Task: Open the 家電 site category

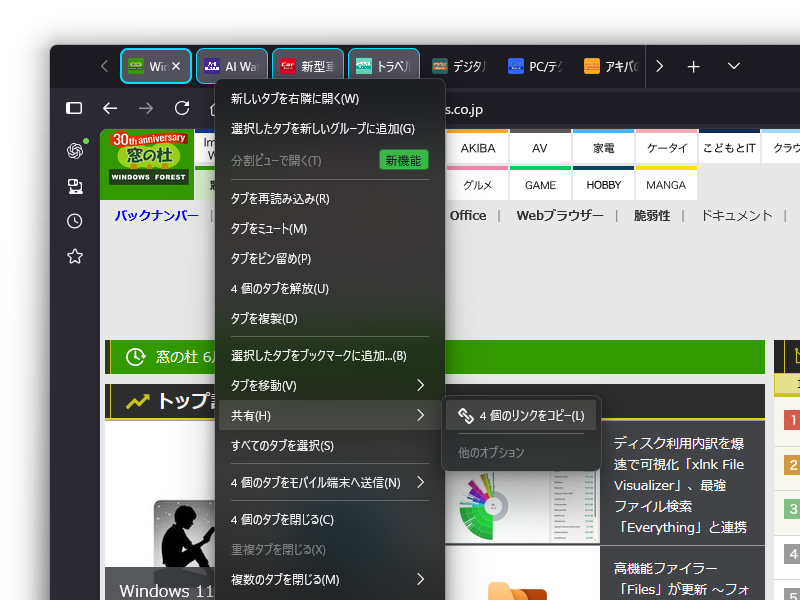Action: [x=603, y=147]
